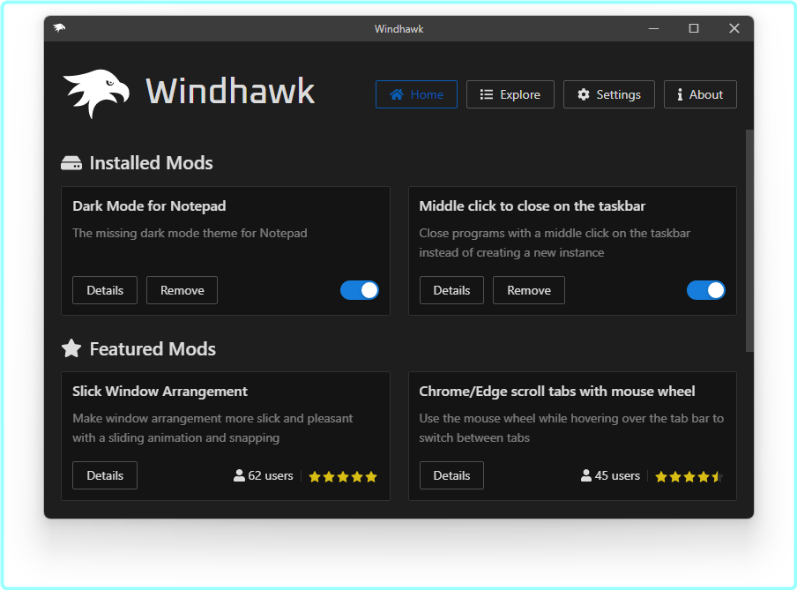Disable the Dark Mode for Notepad mod
This screenshot has width=797, height=590.
click(359, 290)
